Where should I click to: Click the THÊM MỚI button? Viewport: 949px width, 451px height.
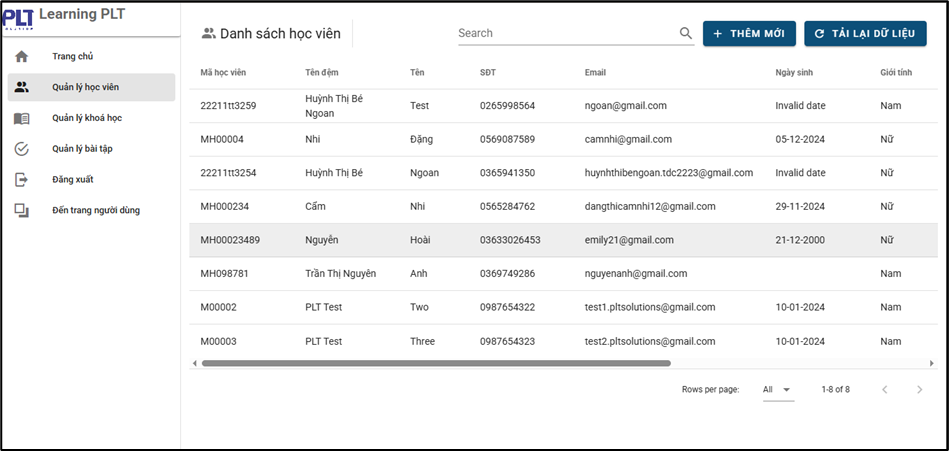pos(749,33)
